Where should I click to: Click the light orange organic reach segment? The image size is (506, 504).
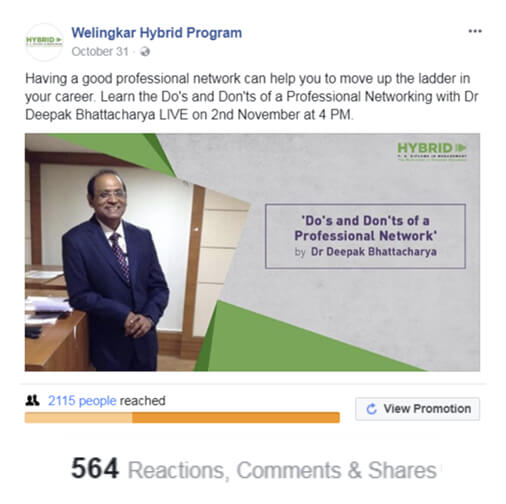click(78, 418)
